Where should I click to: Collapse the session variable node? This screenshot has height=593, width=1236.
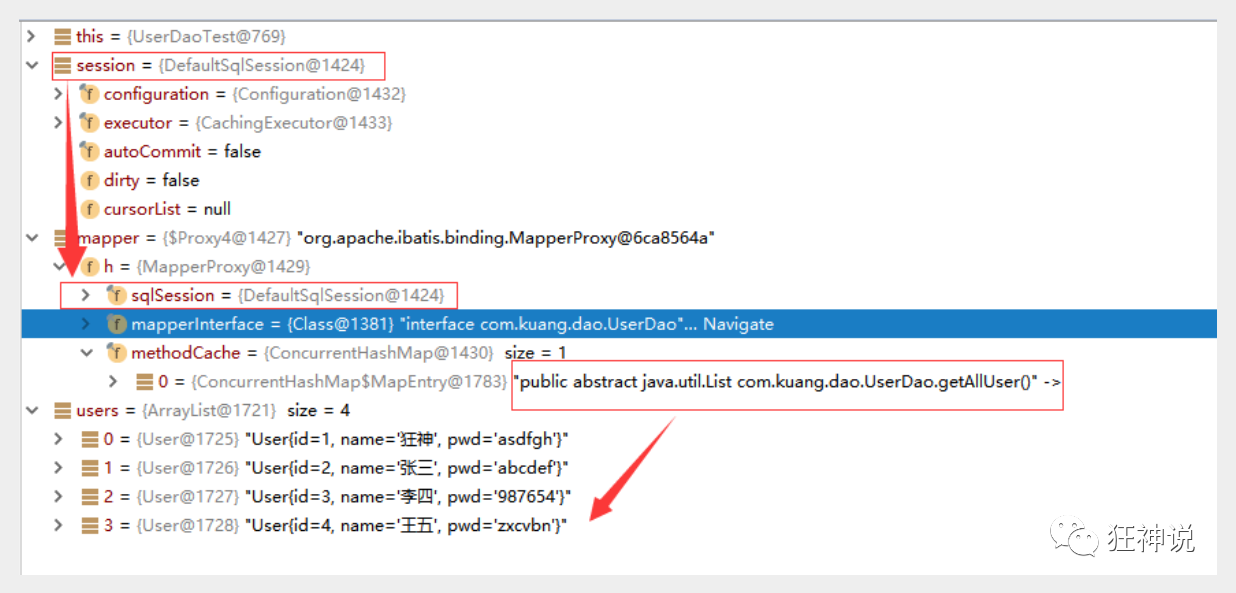pyautogui.click(x=31, y=65)
